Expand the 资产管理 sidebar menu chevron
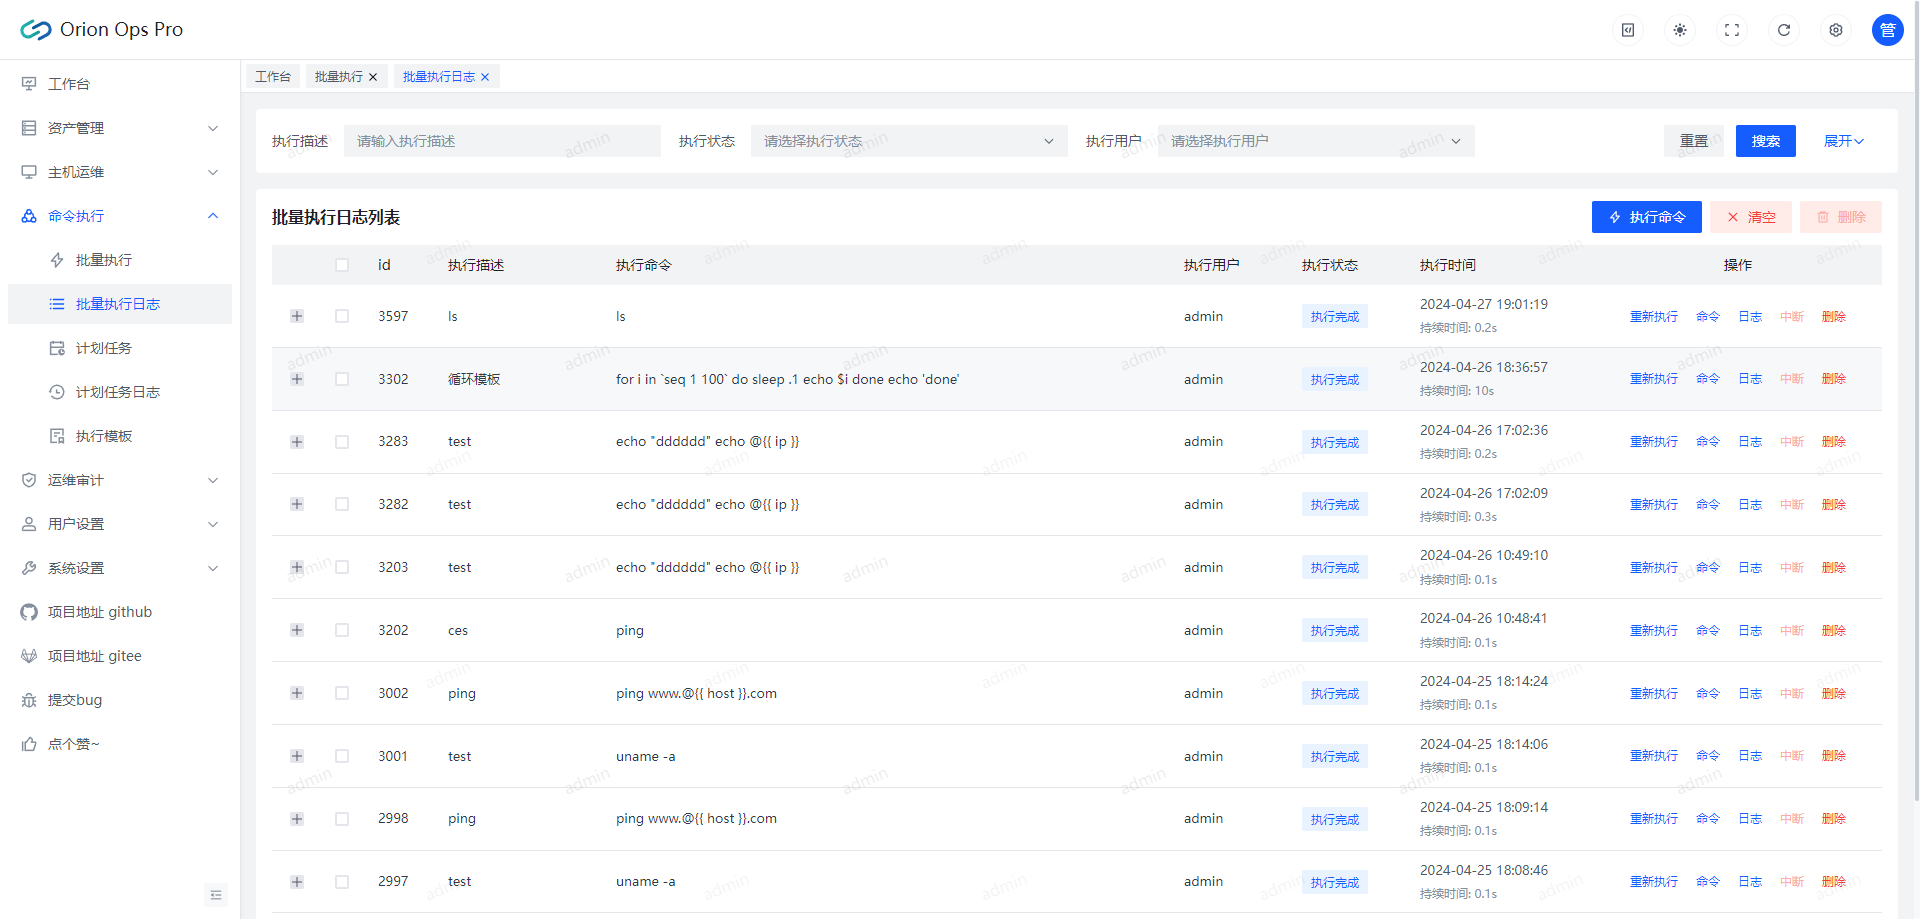The height and width of the screenshot is (919, 1920). [x=213, y=128]
